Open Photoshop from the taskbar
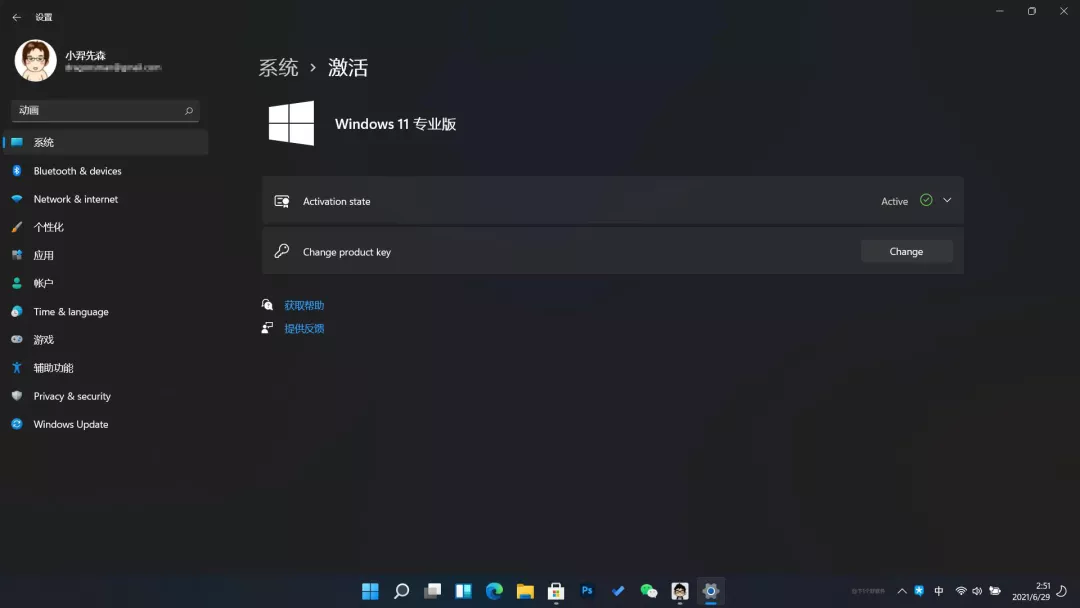This screenshot has height=608, width=1080. pos(587,591)
